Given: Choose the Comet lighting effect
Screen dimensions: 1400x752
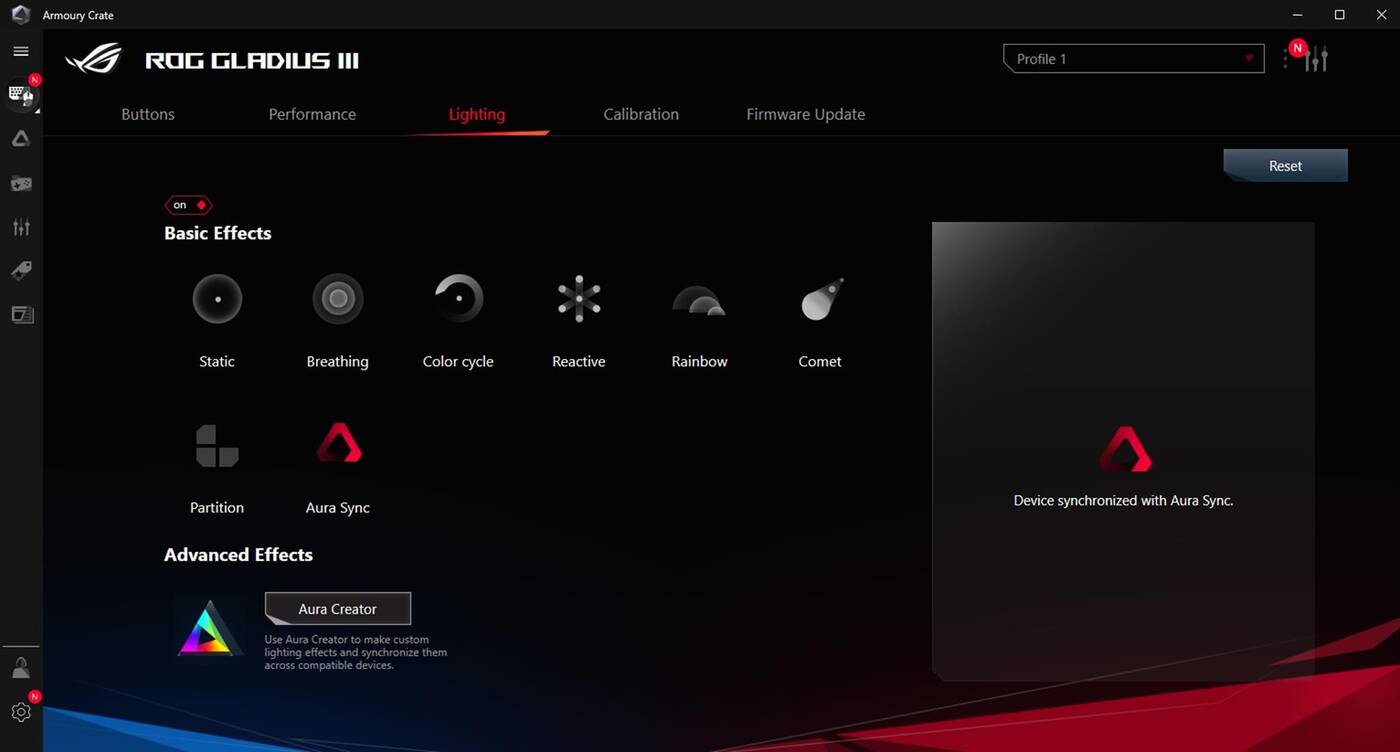Looking at the screenshot, I should (x=820, y=299).
